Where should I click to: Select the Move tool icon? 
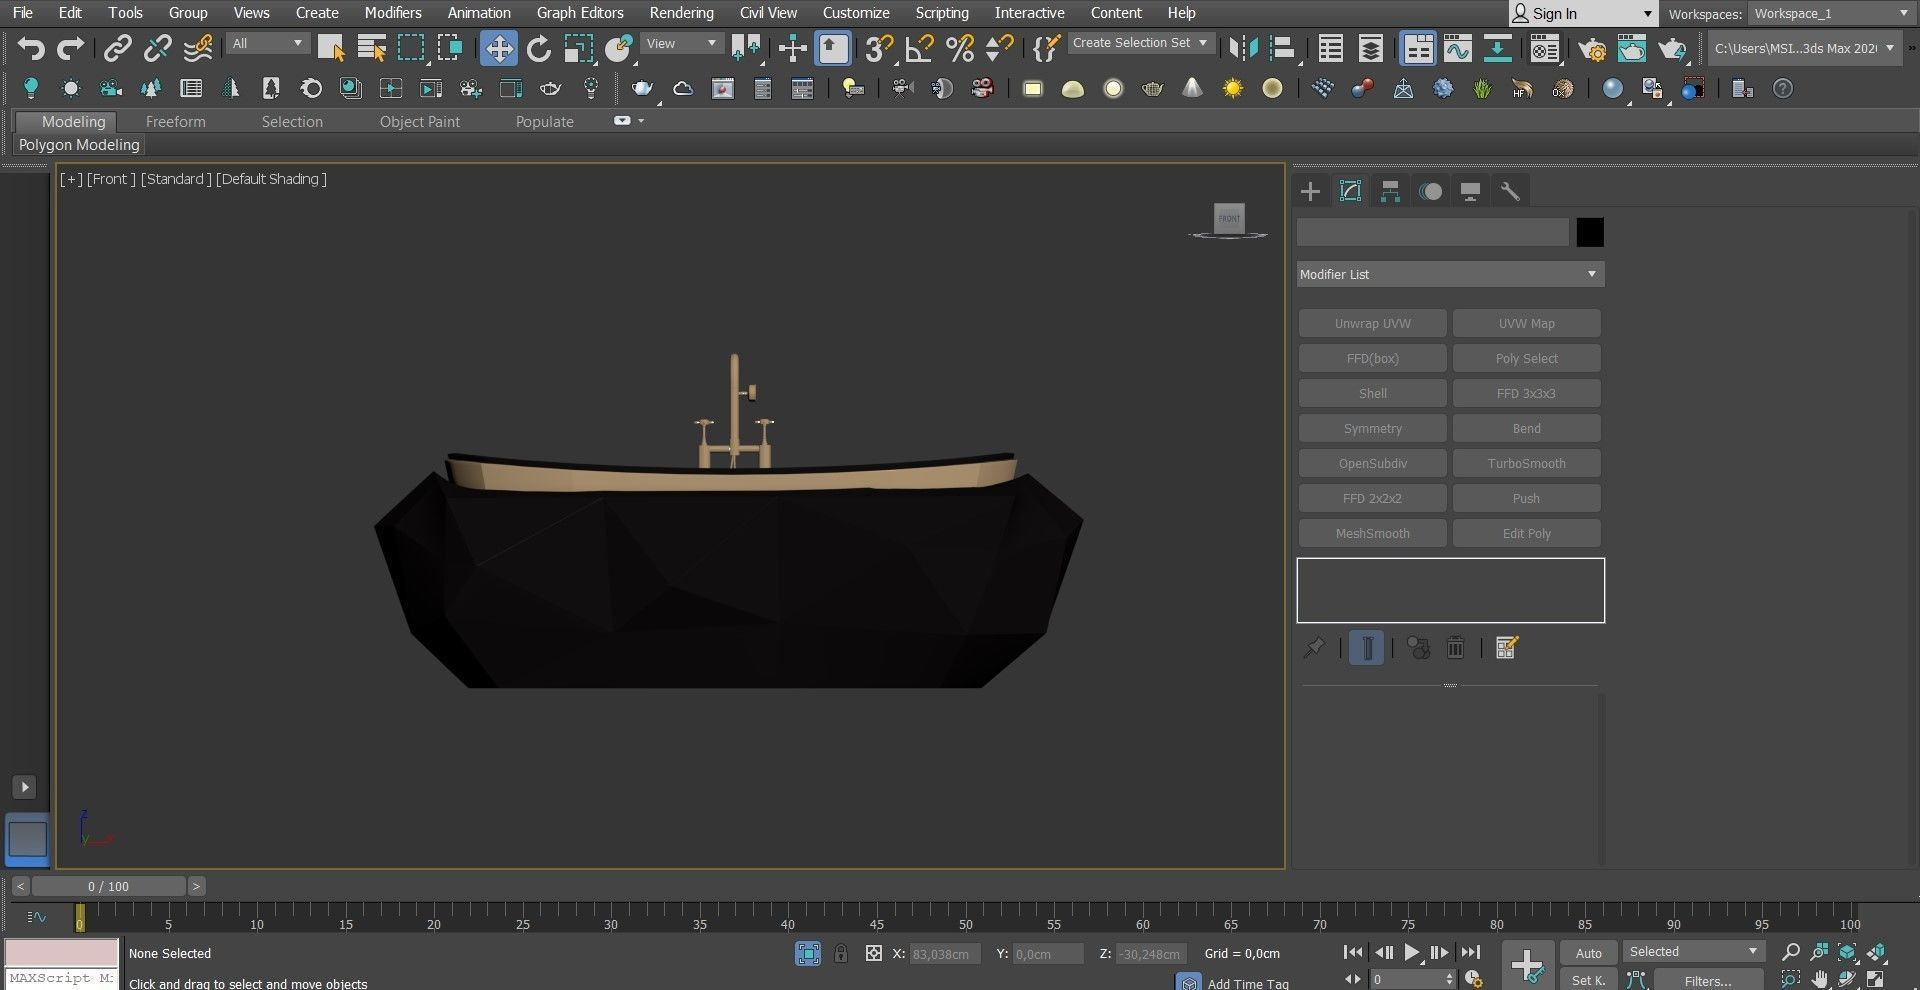coord(498,48)
